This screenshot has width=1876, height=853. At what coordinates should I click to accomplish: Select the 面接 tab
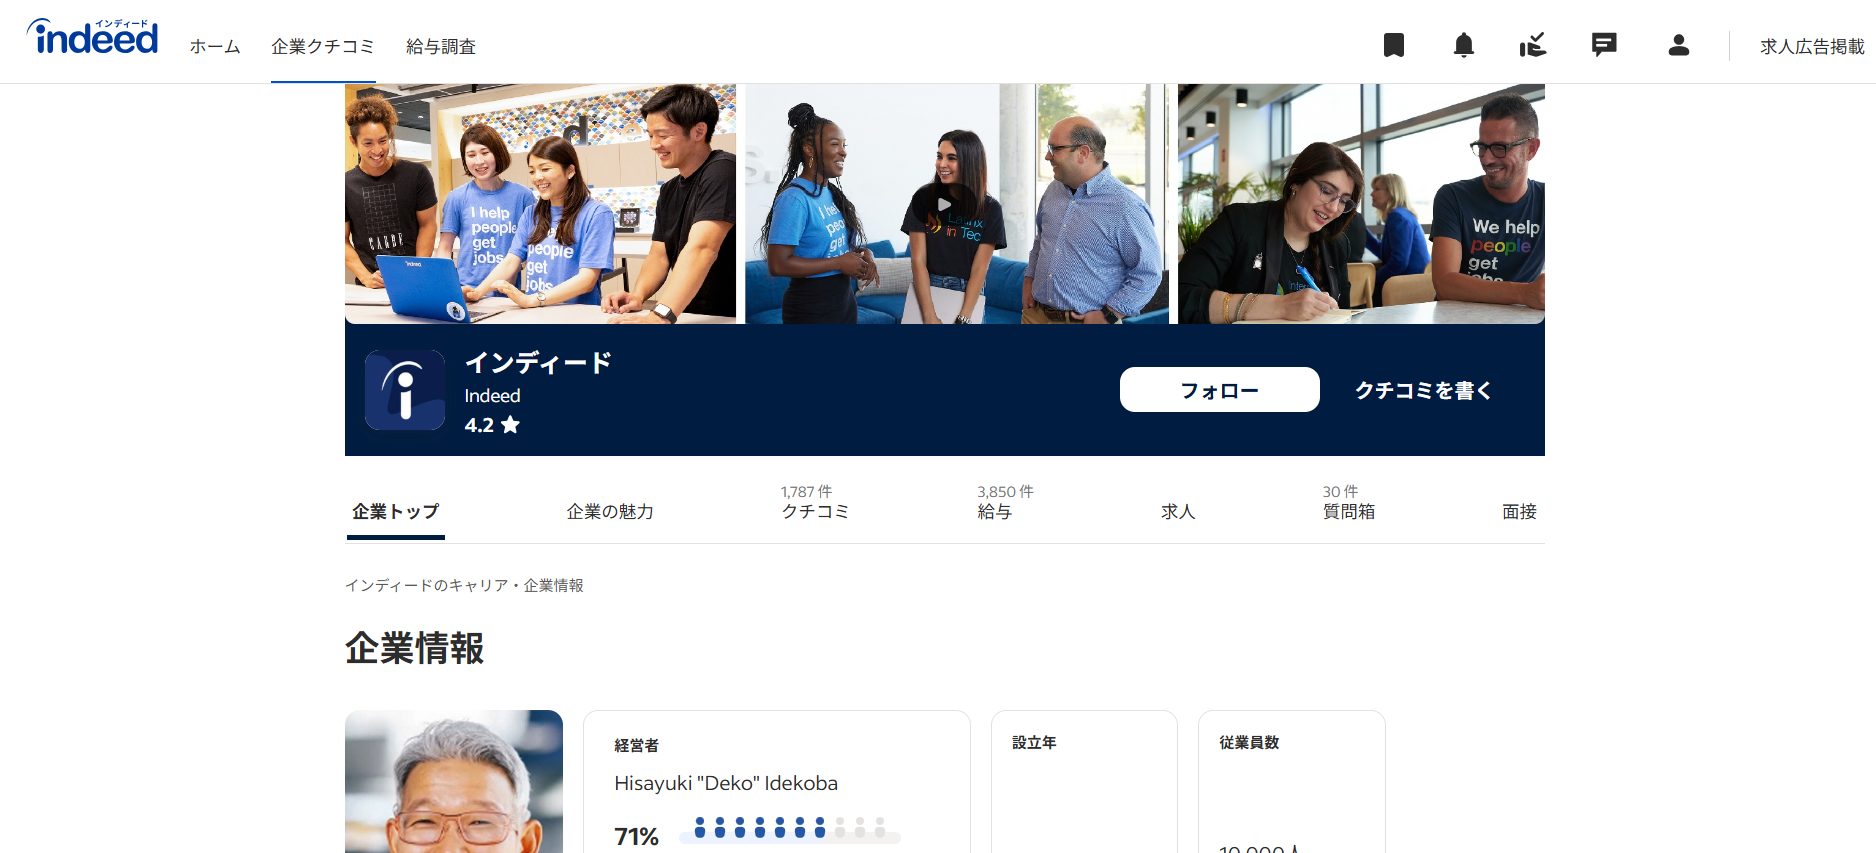[1519, 511]
